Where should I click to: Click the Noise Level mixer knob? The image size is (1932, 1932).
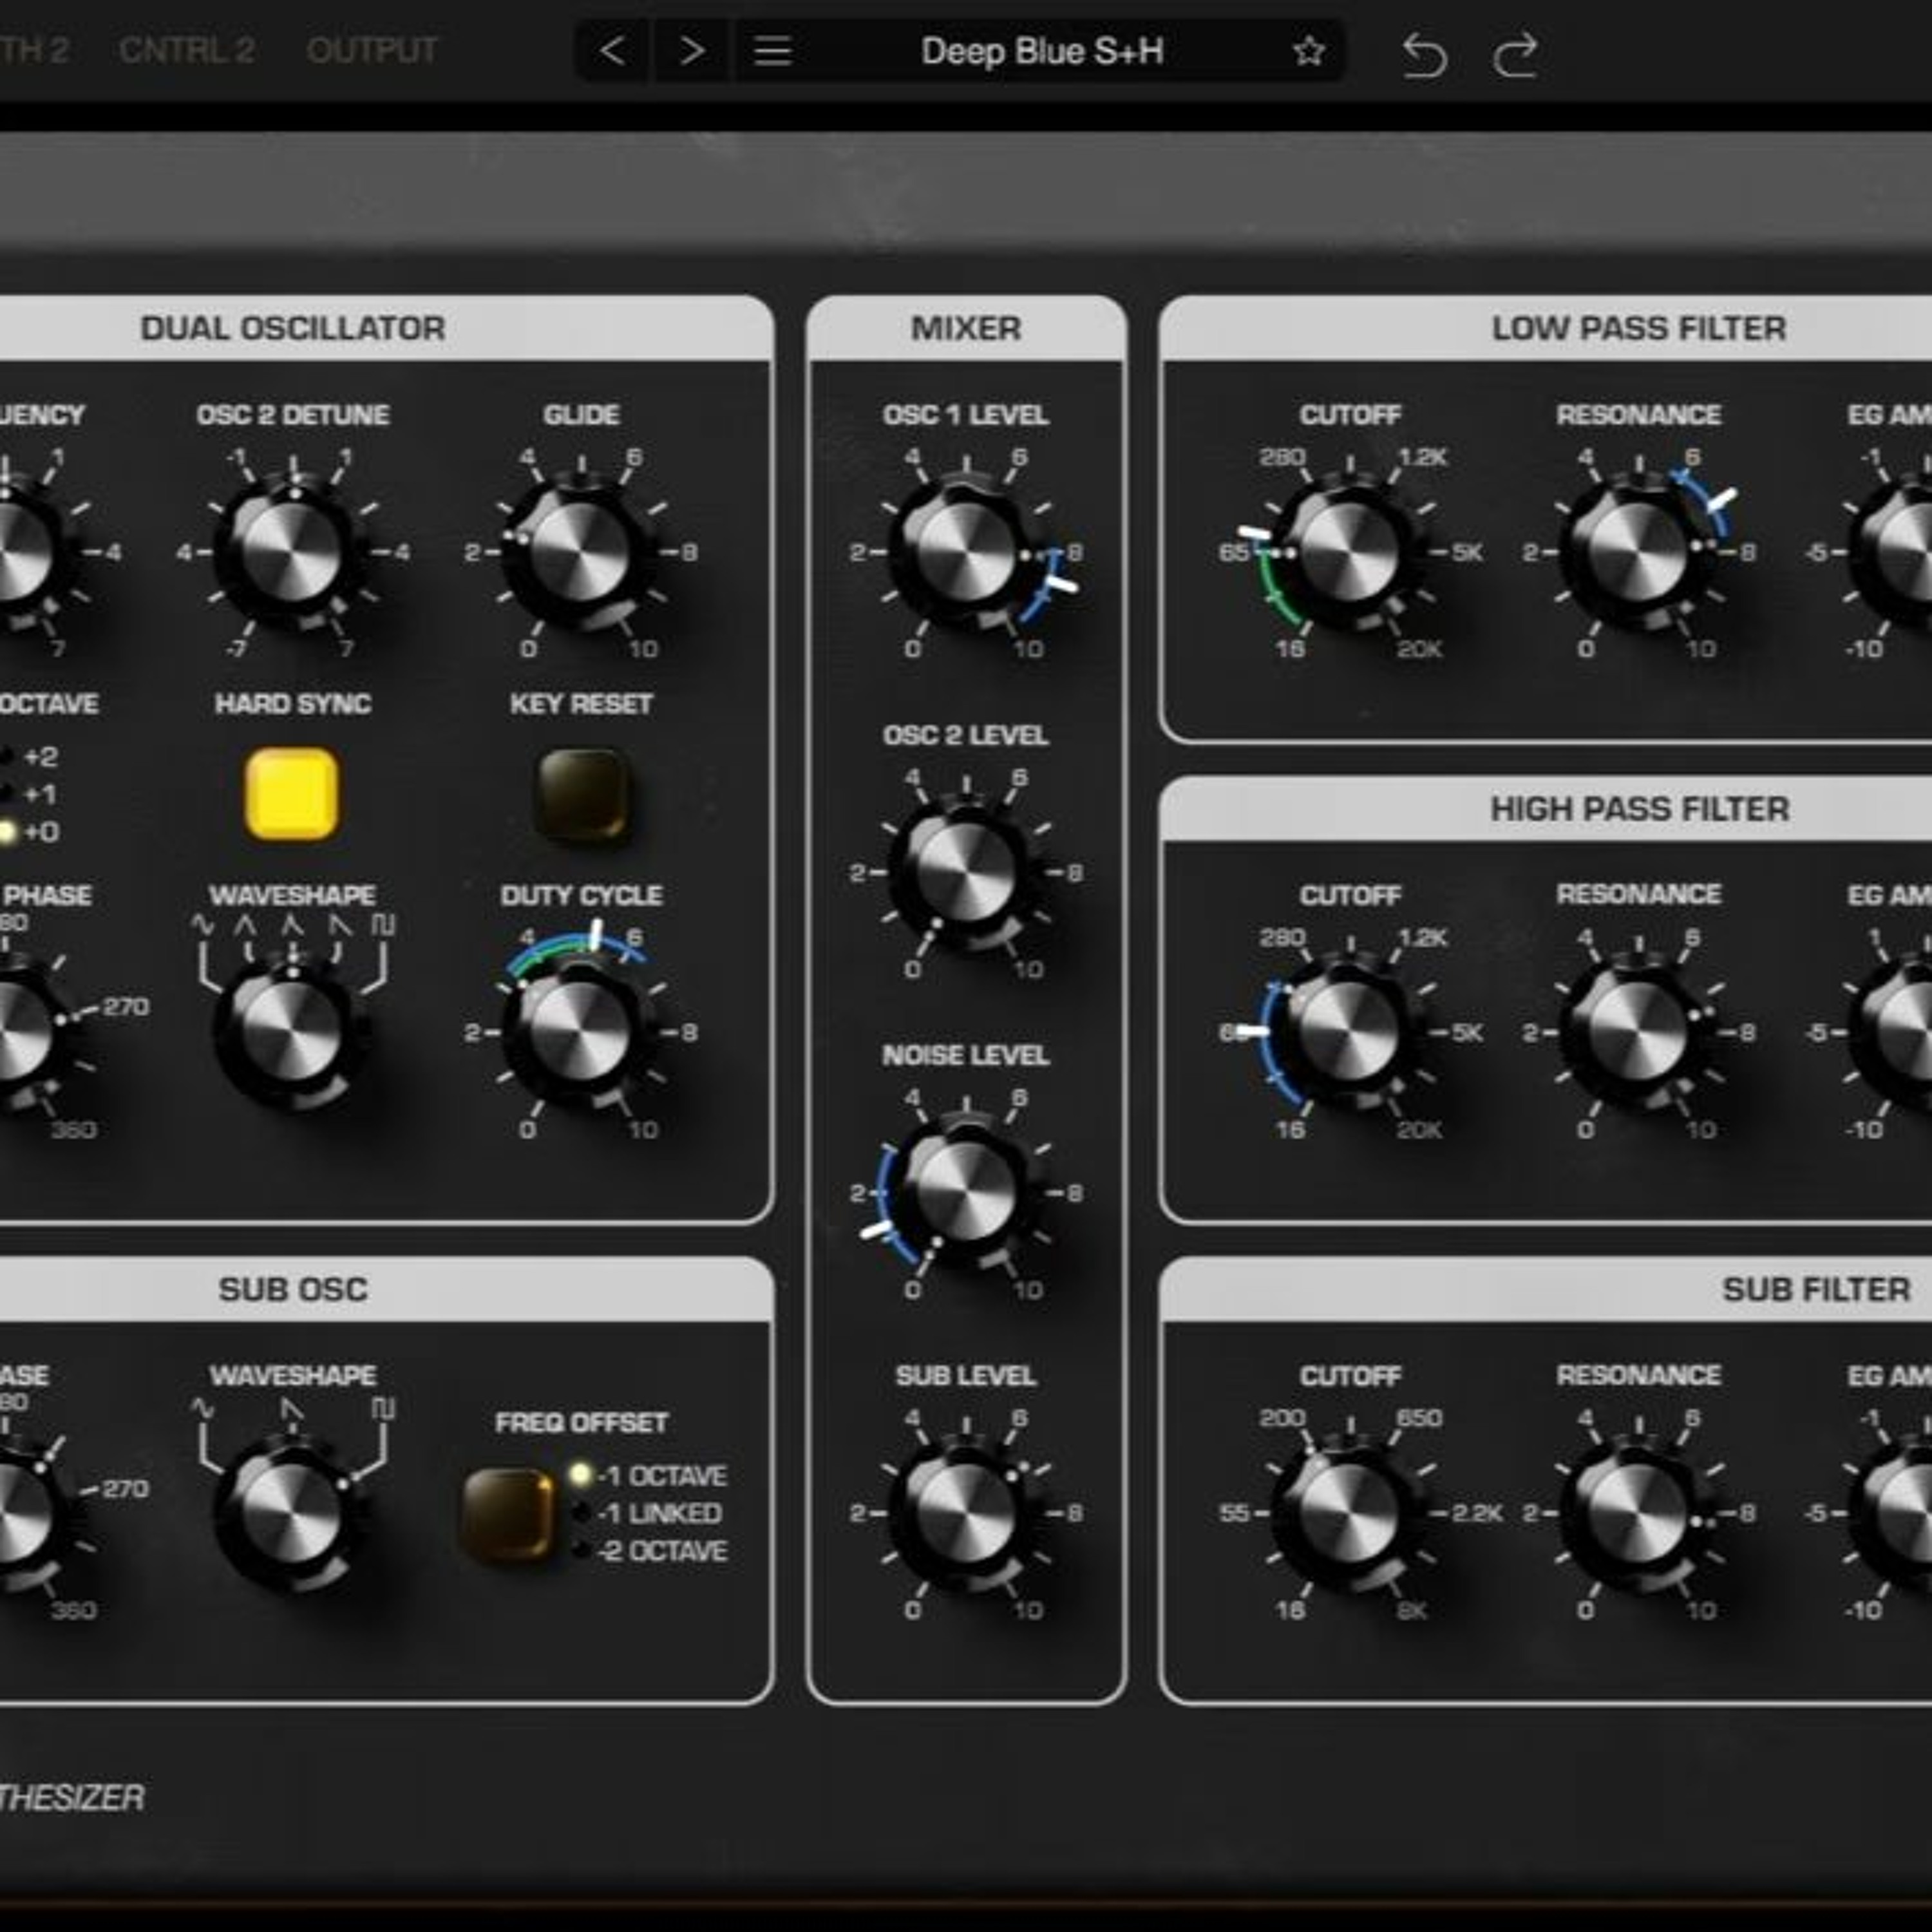point(965,1192)
